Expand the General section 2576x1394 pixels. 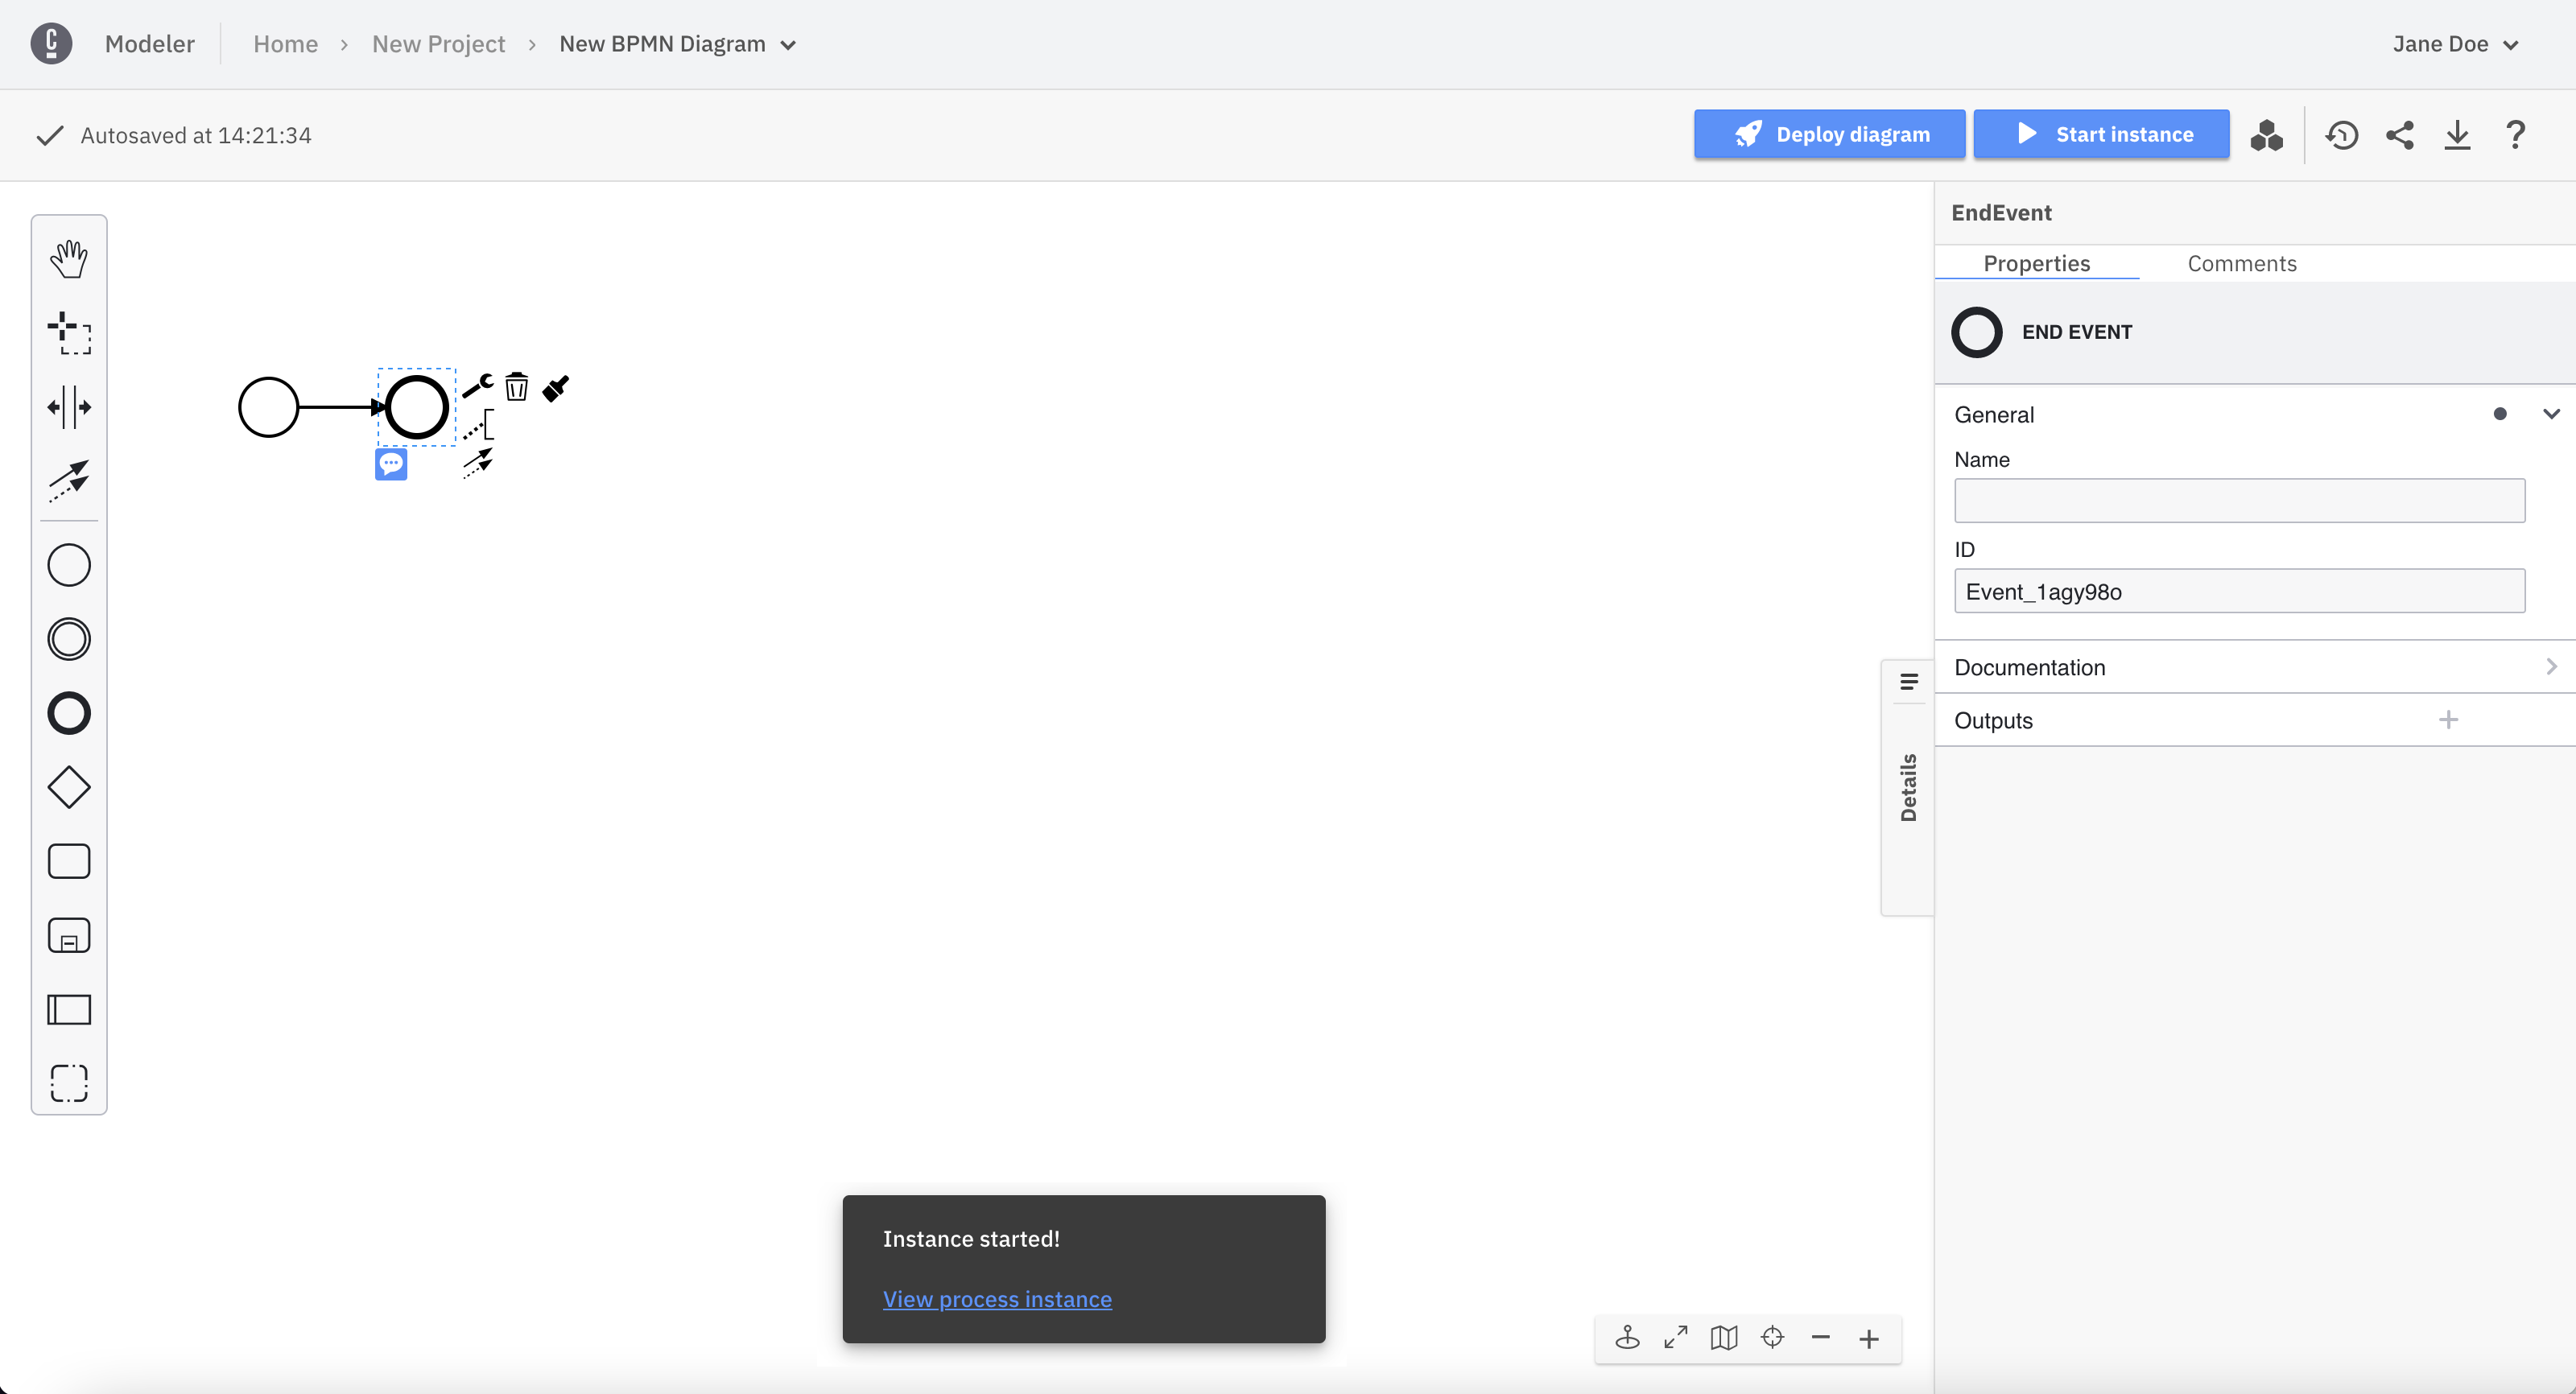coord(2555,414)
